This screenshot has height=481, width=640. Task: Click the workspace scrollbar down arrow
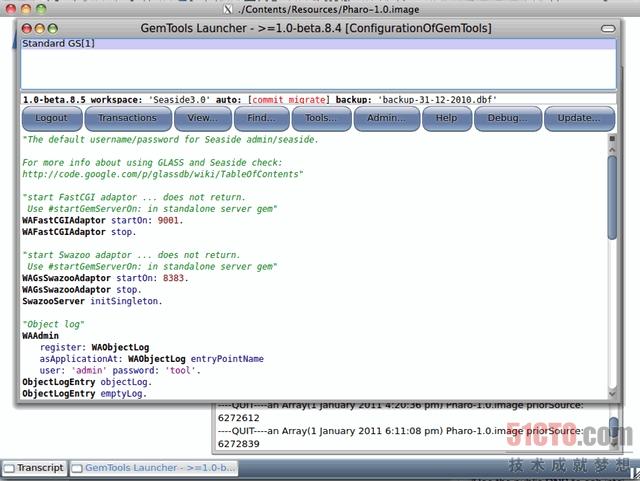click(612, 394)
